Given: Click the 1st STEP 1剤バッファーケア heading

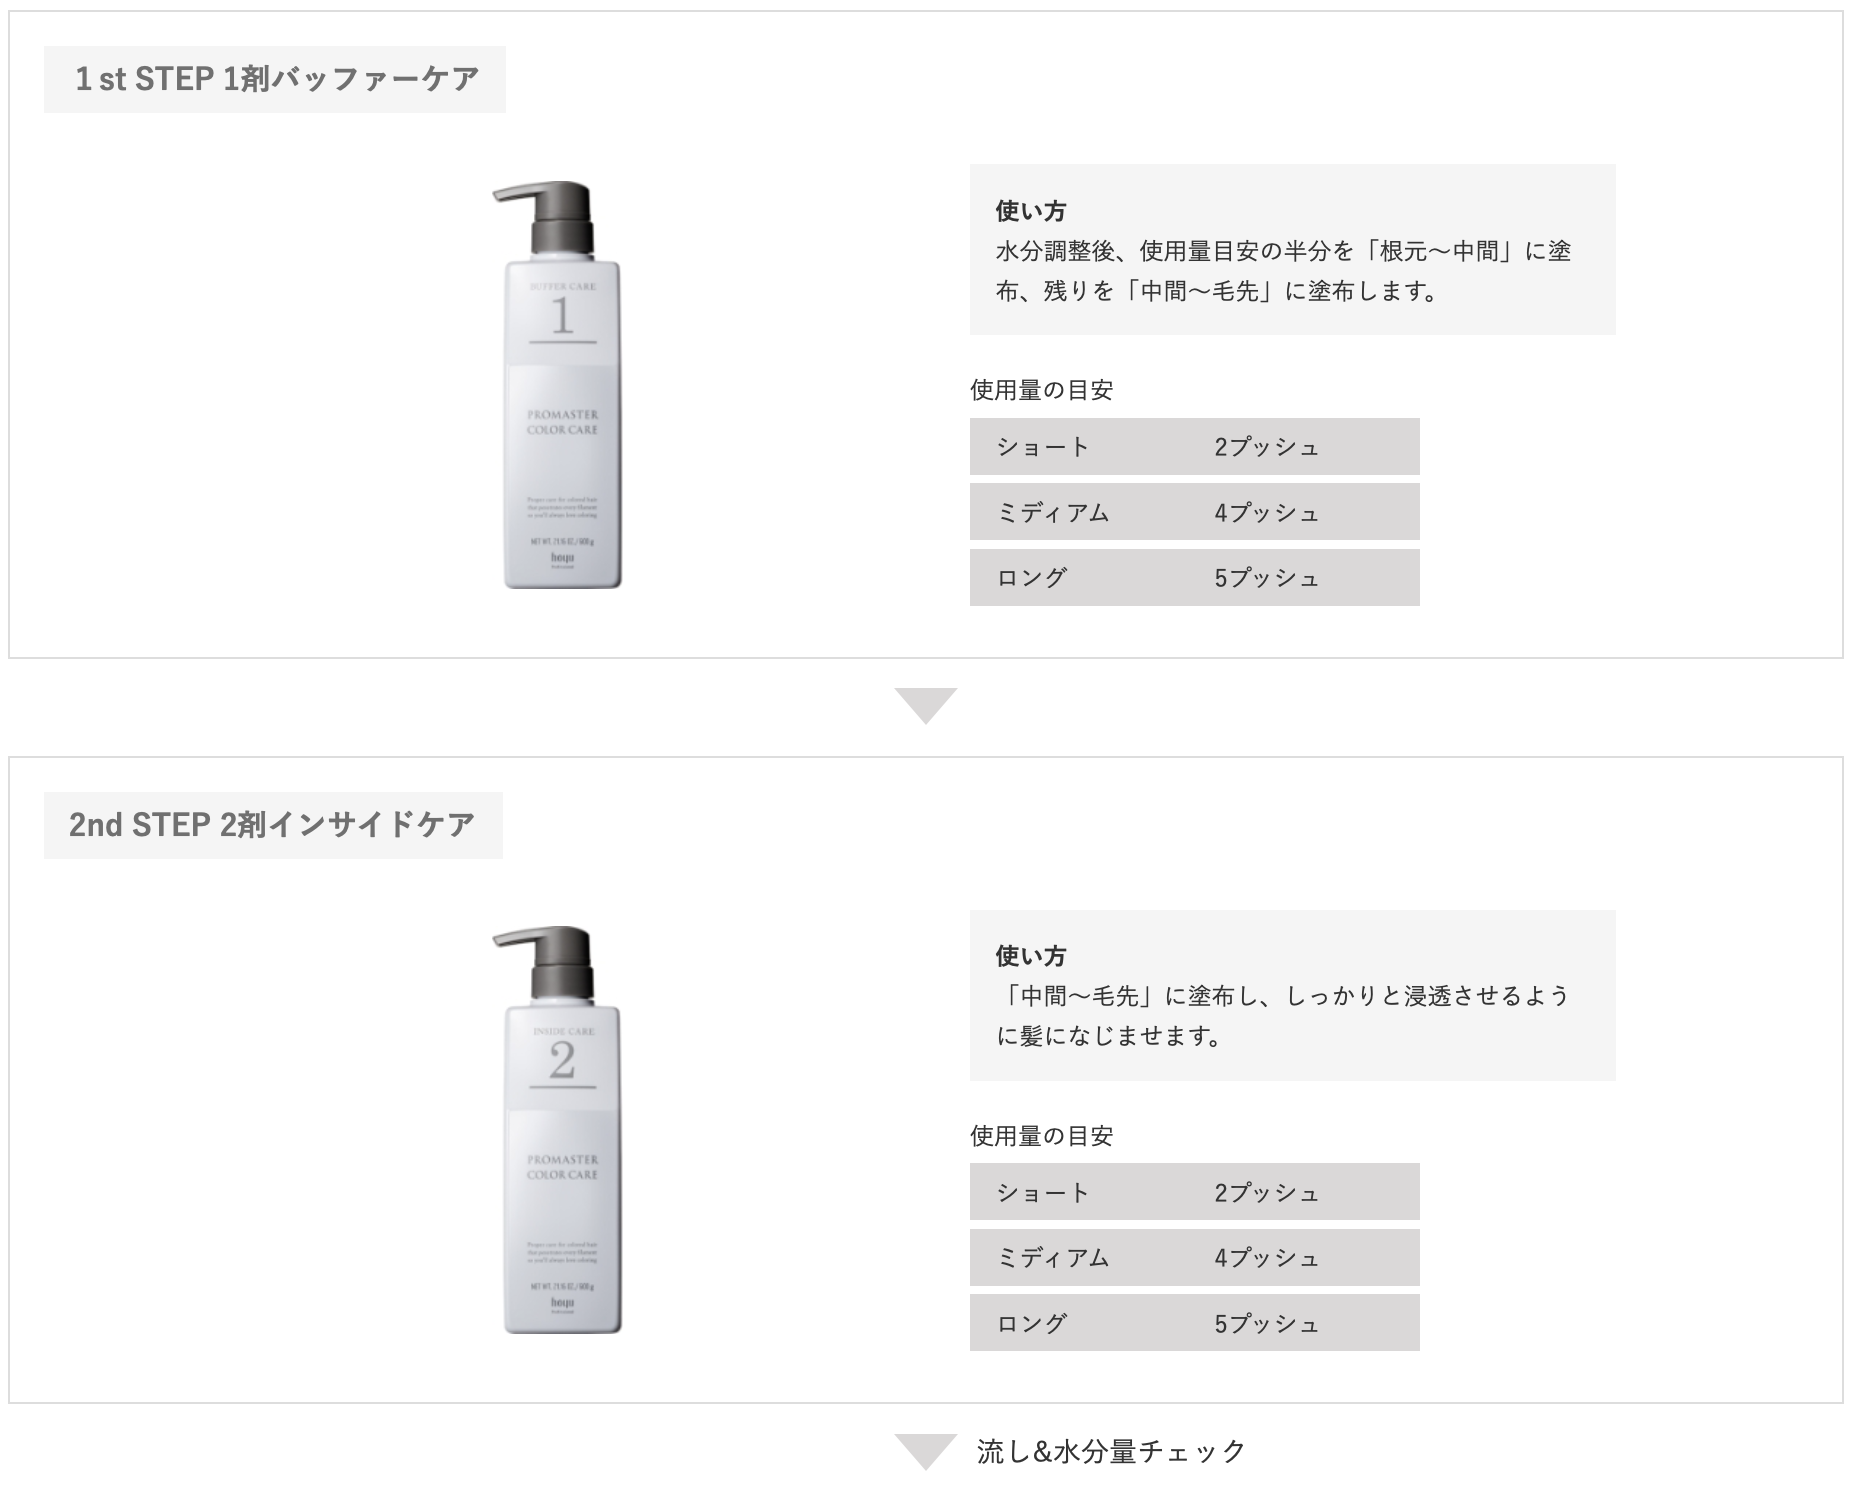Looking at the screenshot, I should (x=275, y=79).
